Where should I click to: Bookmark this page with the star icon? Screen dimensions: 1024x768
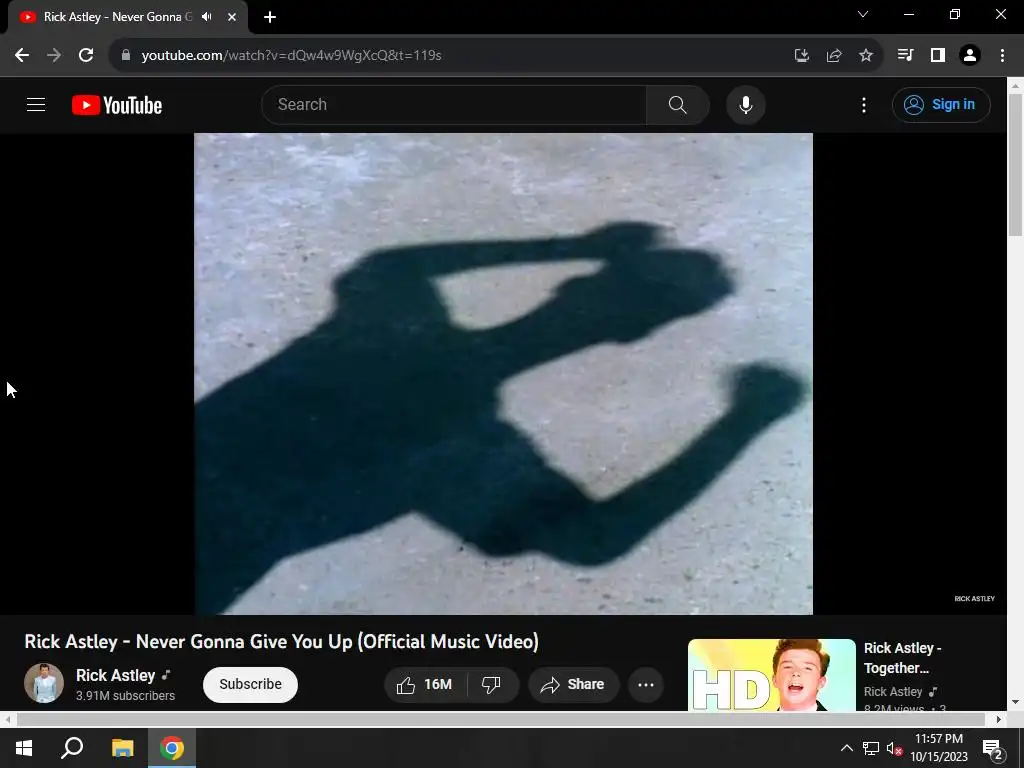tap(866, 56)
